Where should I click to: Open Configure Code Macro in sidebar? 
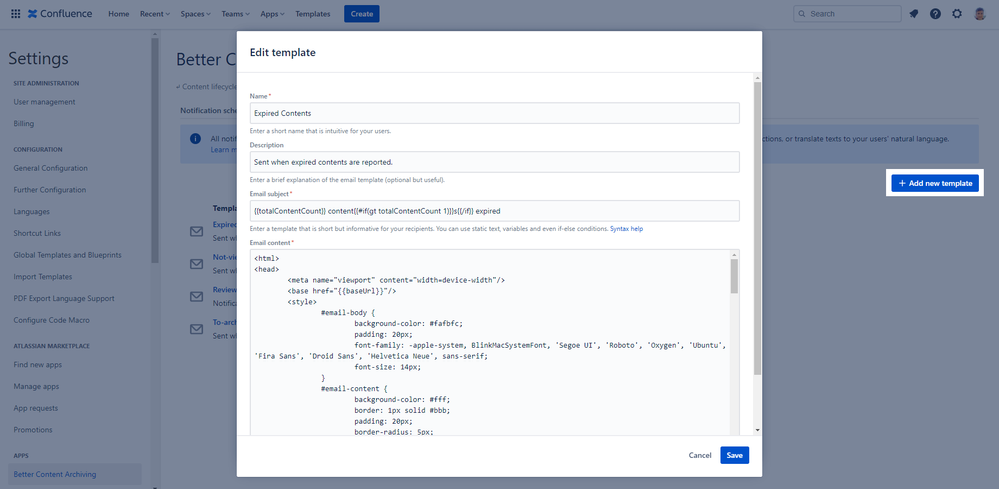pos(52,320)
